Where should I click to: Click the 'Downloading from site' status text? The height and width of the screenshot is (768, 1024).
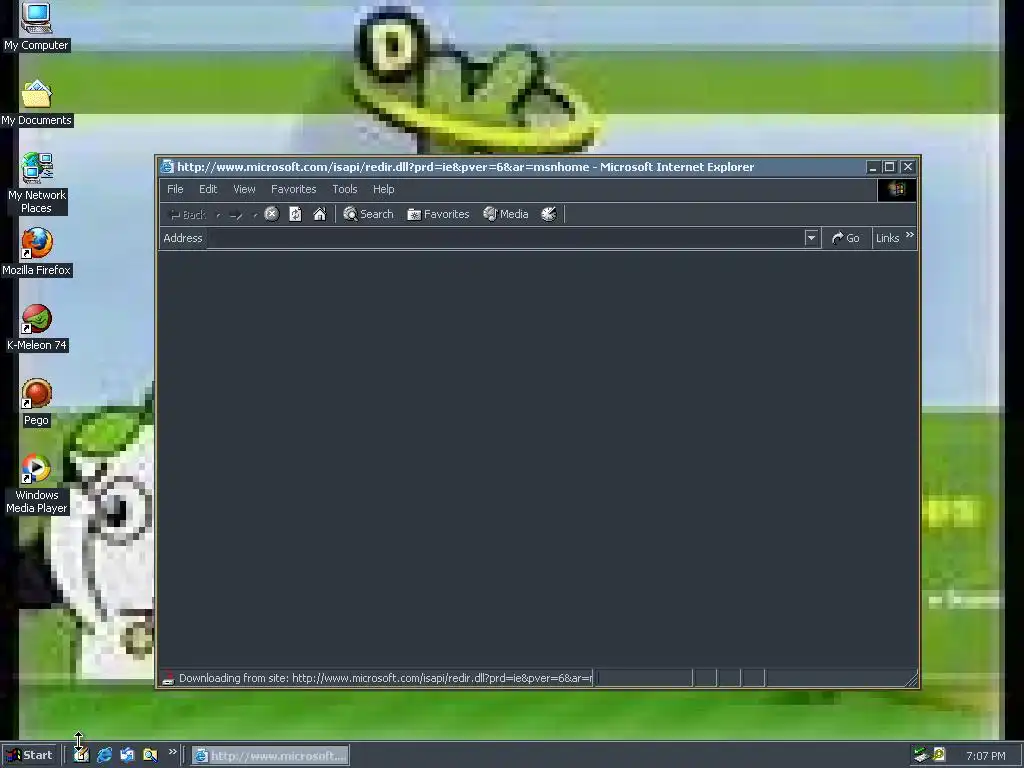[386, 679]
